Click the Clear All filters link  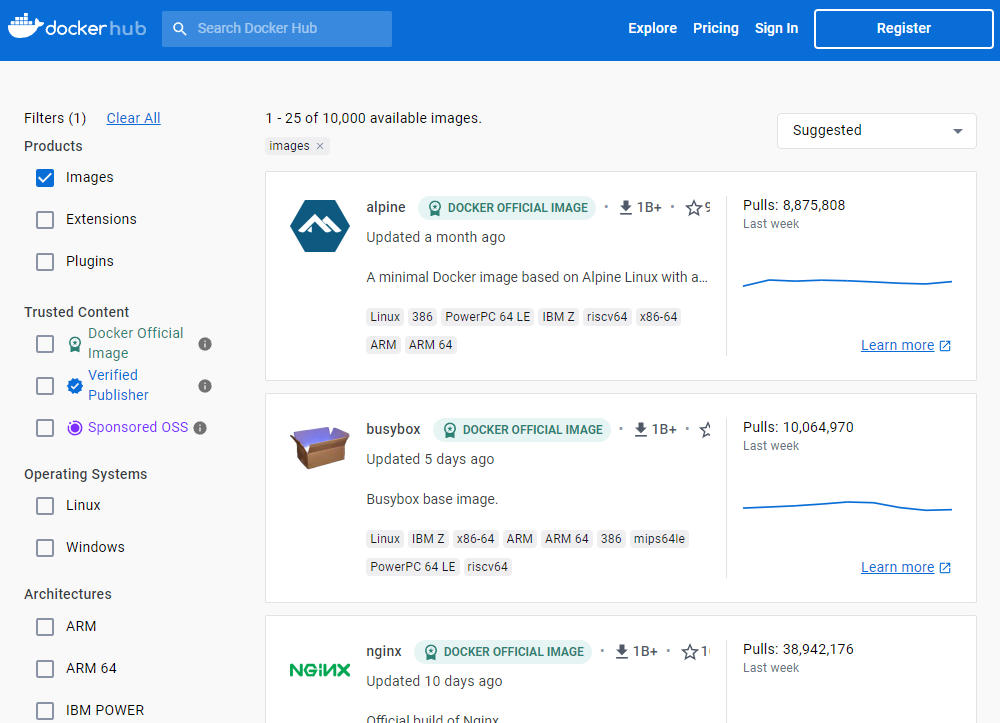click(133, 118)
